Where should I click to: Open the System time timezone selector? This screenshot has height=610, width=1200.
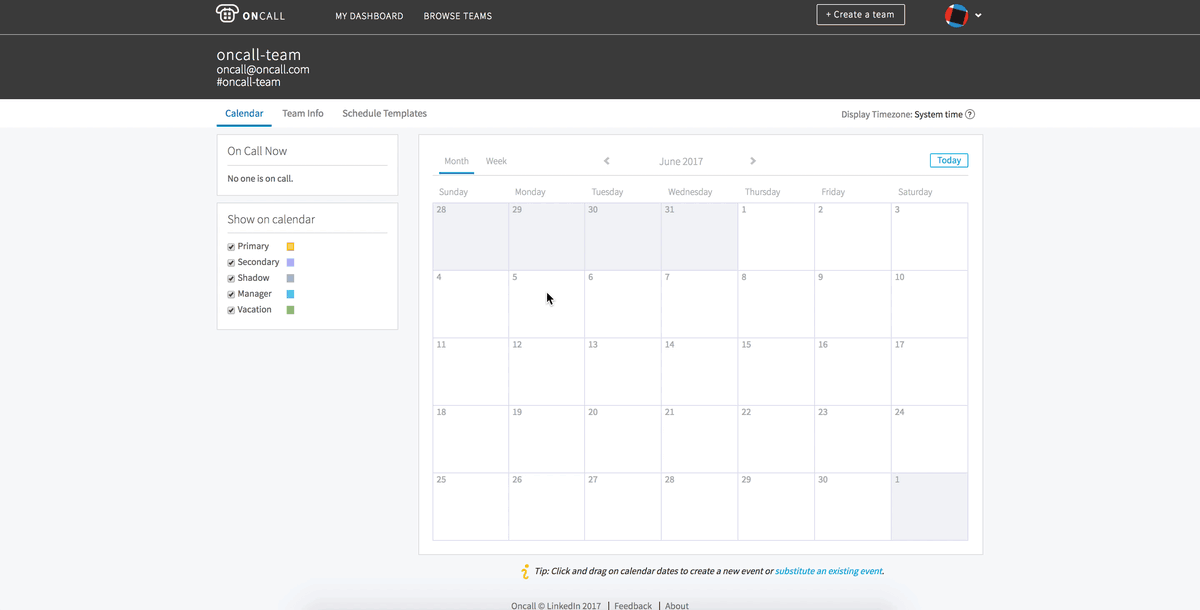tap(937, 115)
